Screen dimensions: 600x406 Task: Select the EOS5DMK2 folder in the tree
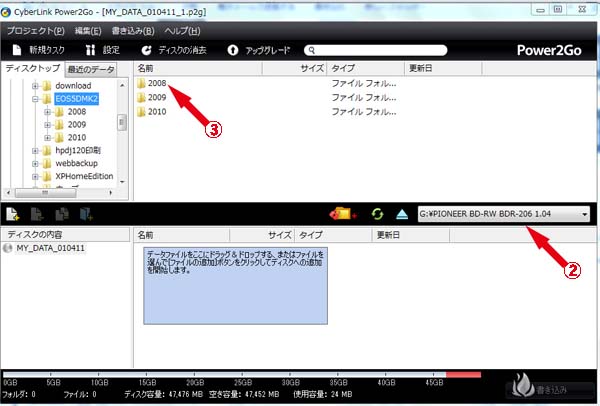pyautogui.click(x=77, y=99)
